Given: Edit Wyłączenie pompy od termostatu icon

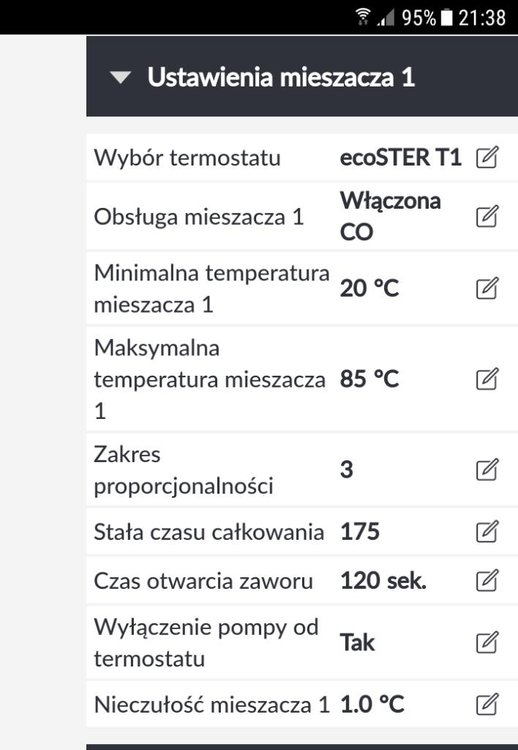Looking at the screenshot, I should (x=487, y=642).
